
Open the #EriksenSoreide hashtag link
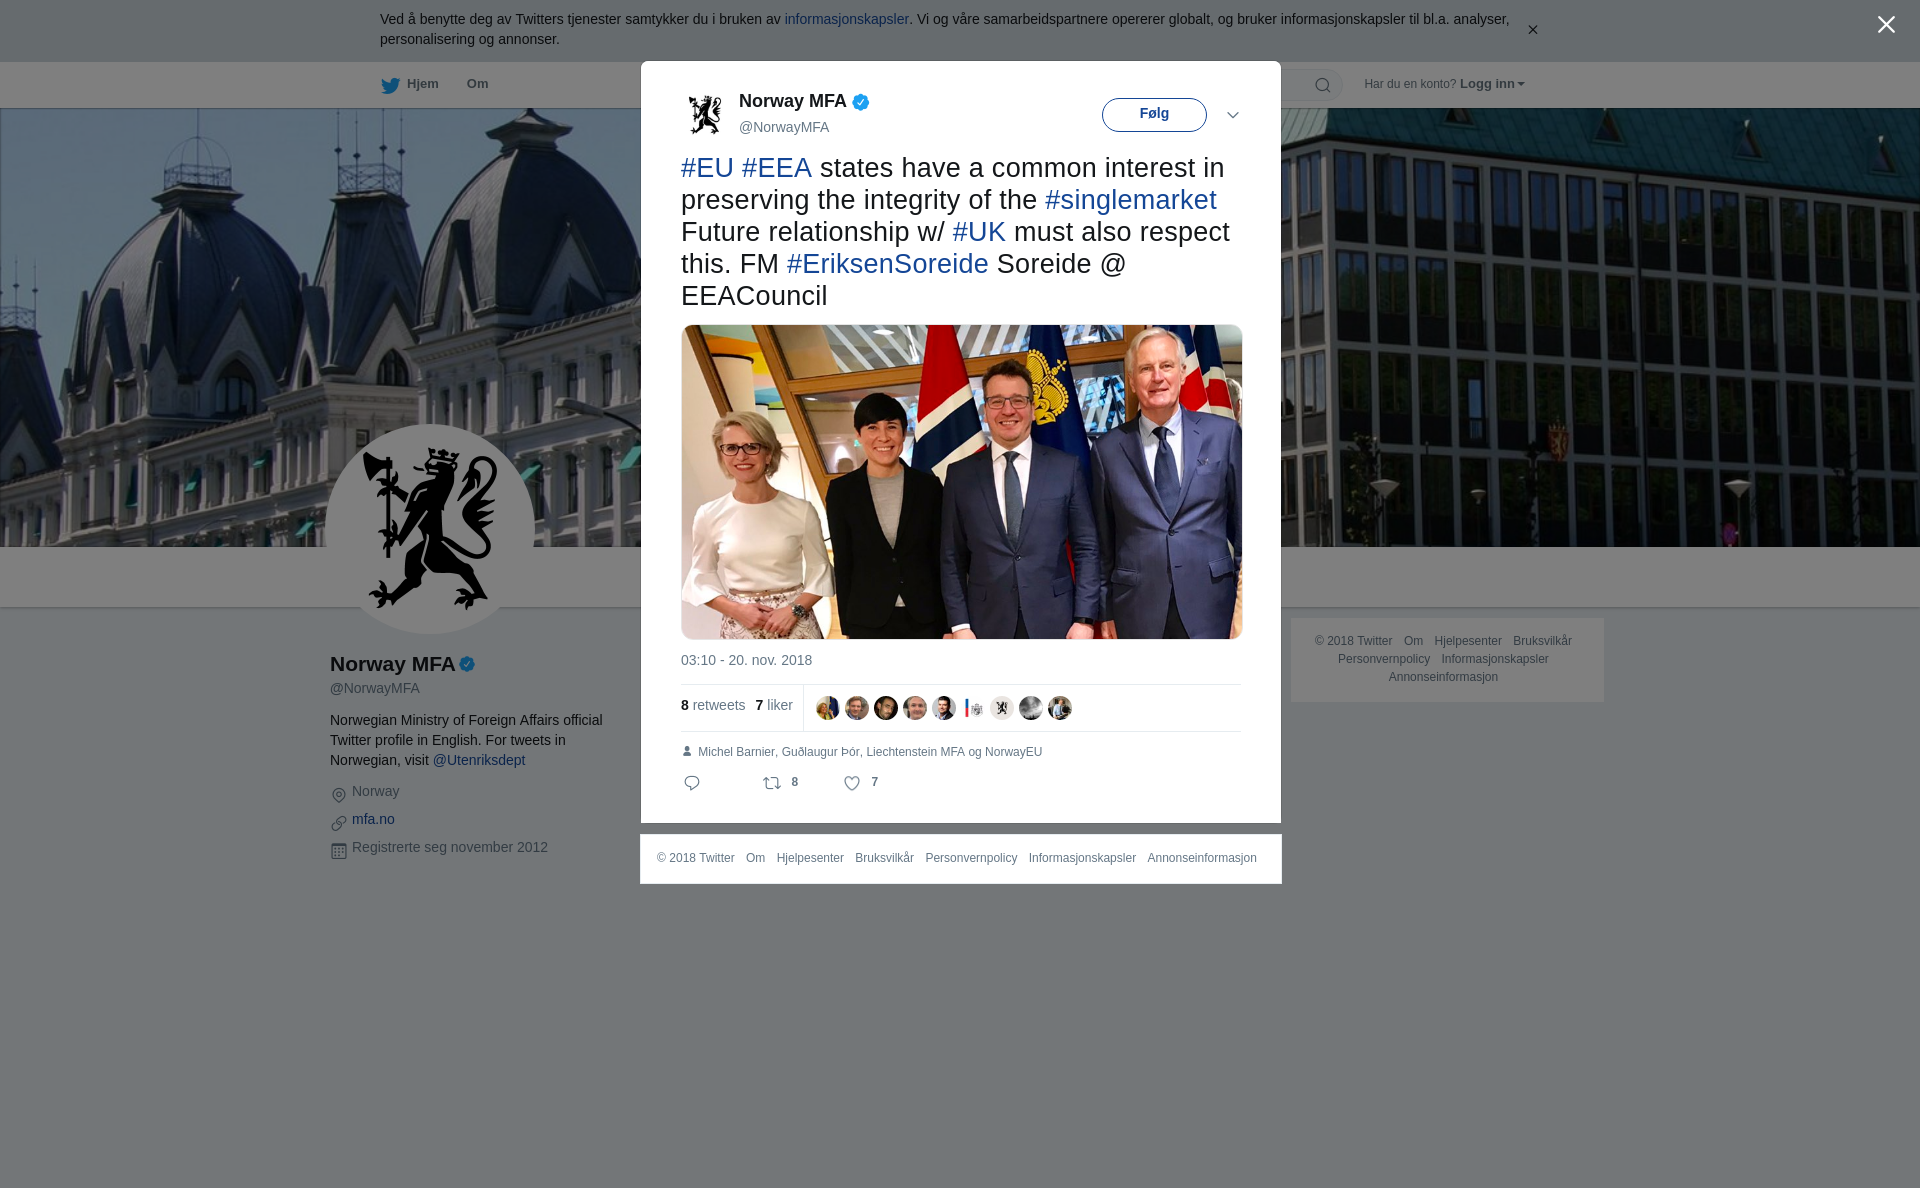[x=888, y=264]
